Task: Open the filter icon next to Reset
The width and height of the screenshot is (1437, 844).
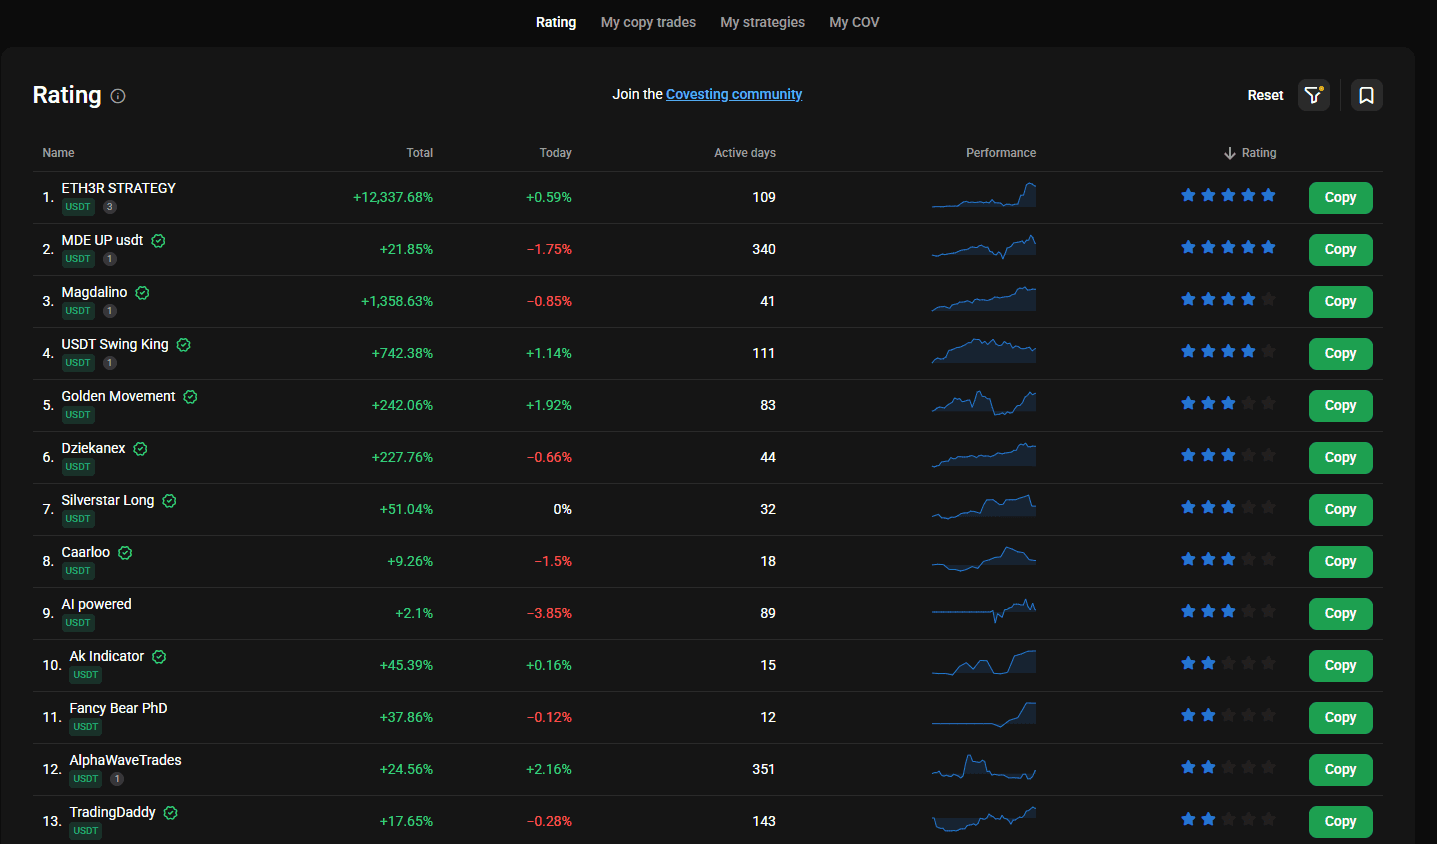Action: (1314, 95)
